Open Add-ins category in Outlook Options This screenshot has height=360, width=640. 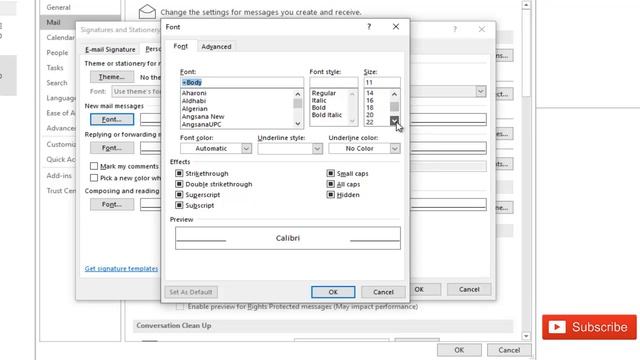pos(59,176)
